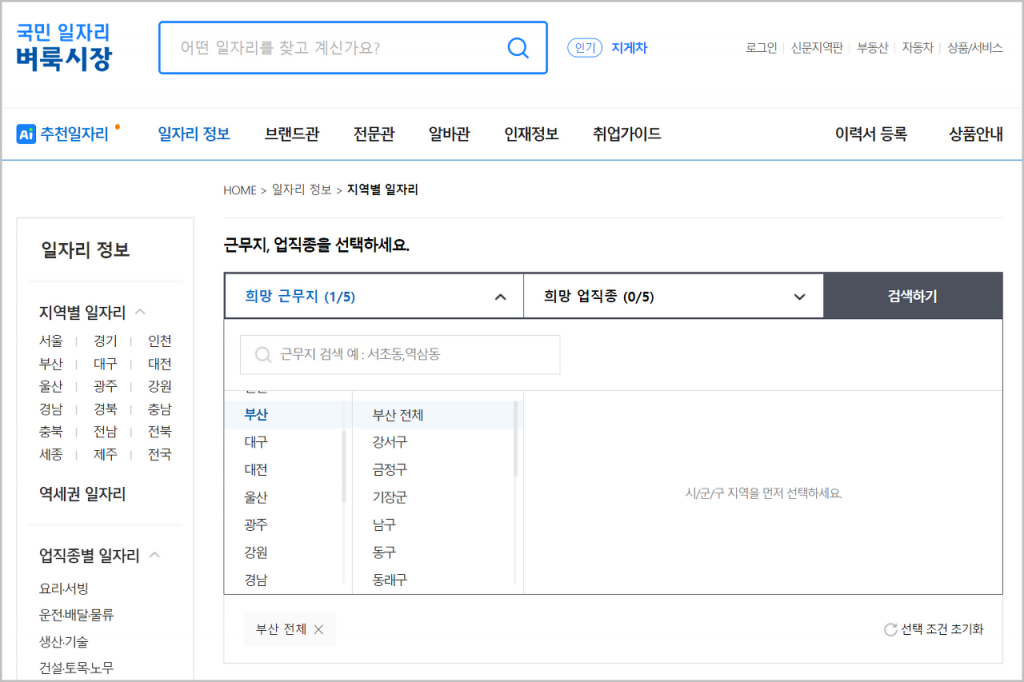
Task: Click the search magnifier icon in the top bar
Action: coord(518,48)
